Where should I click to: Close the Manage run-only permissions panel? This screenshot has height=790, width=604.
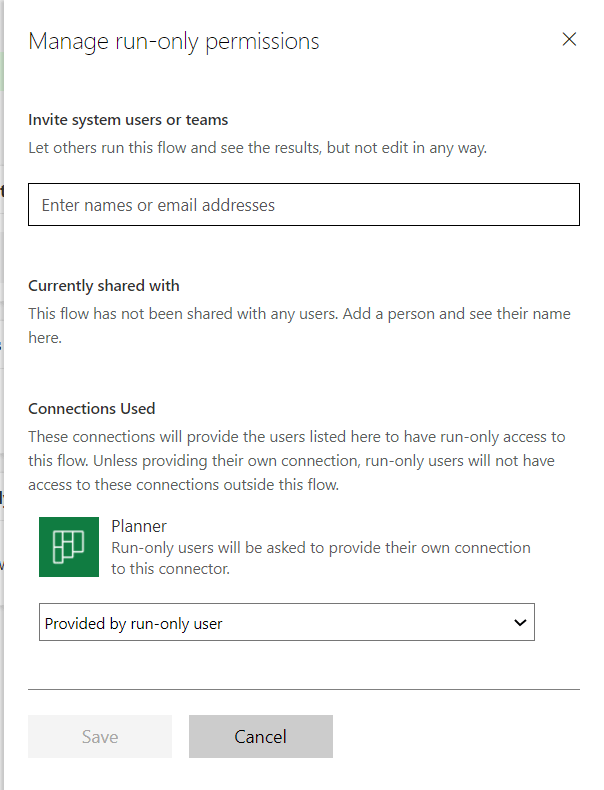[569, 39]
